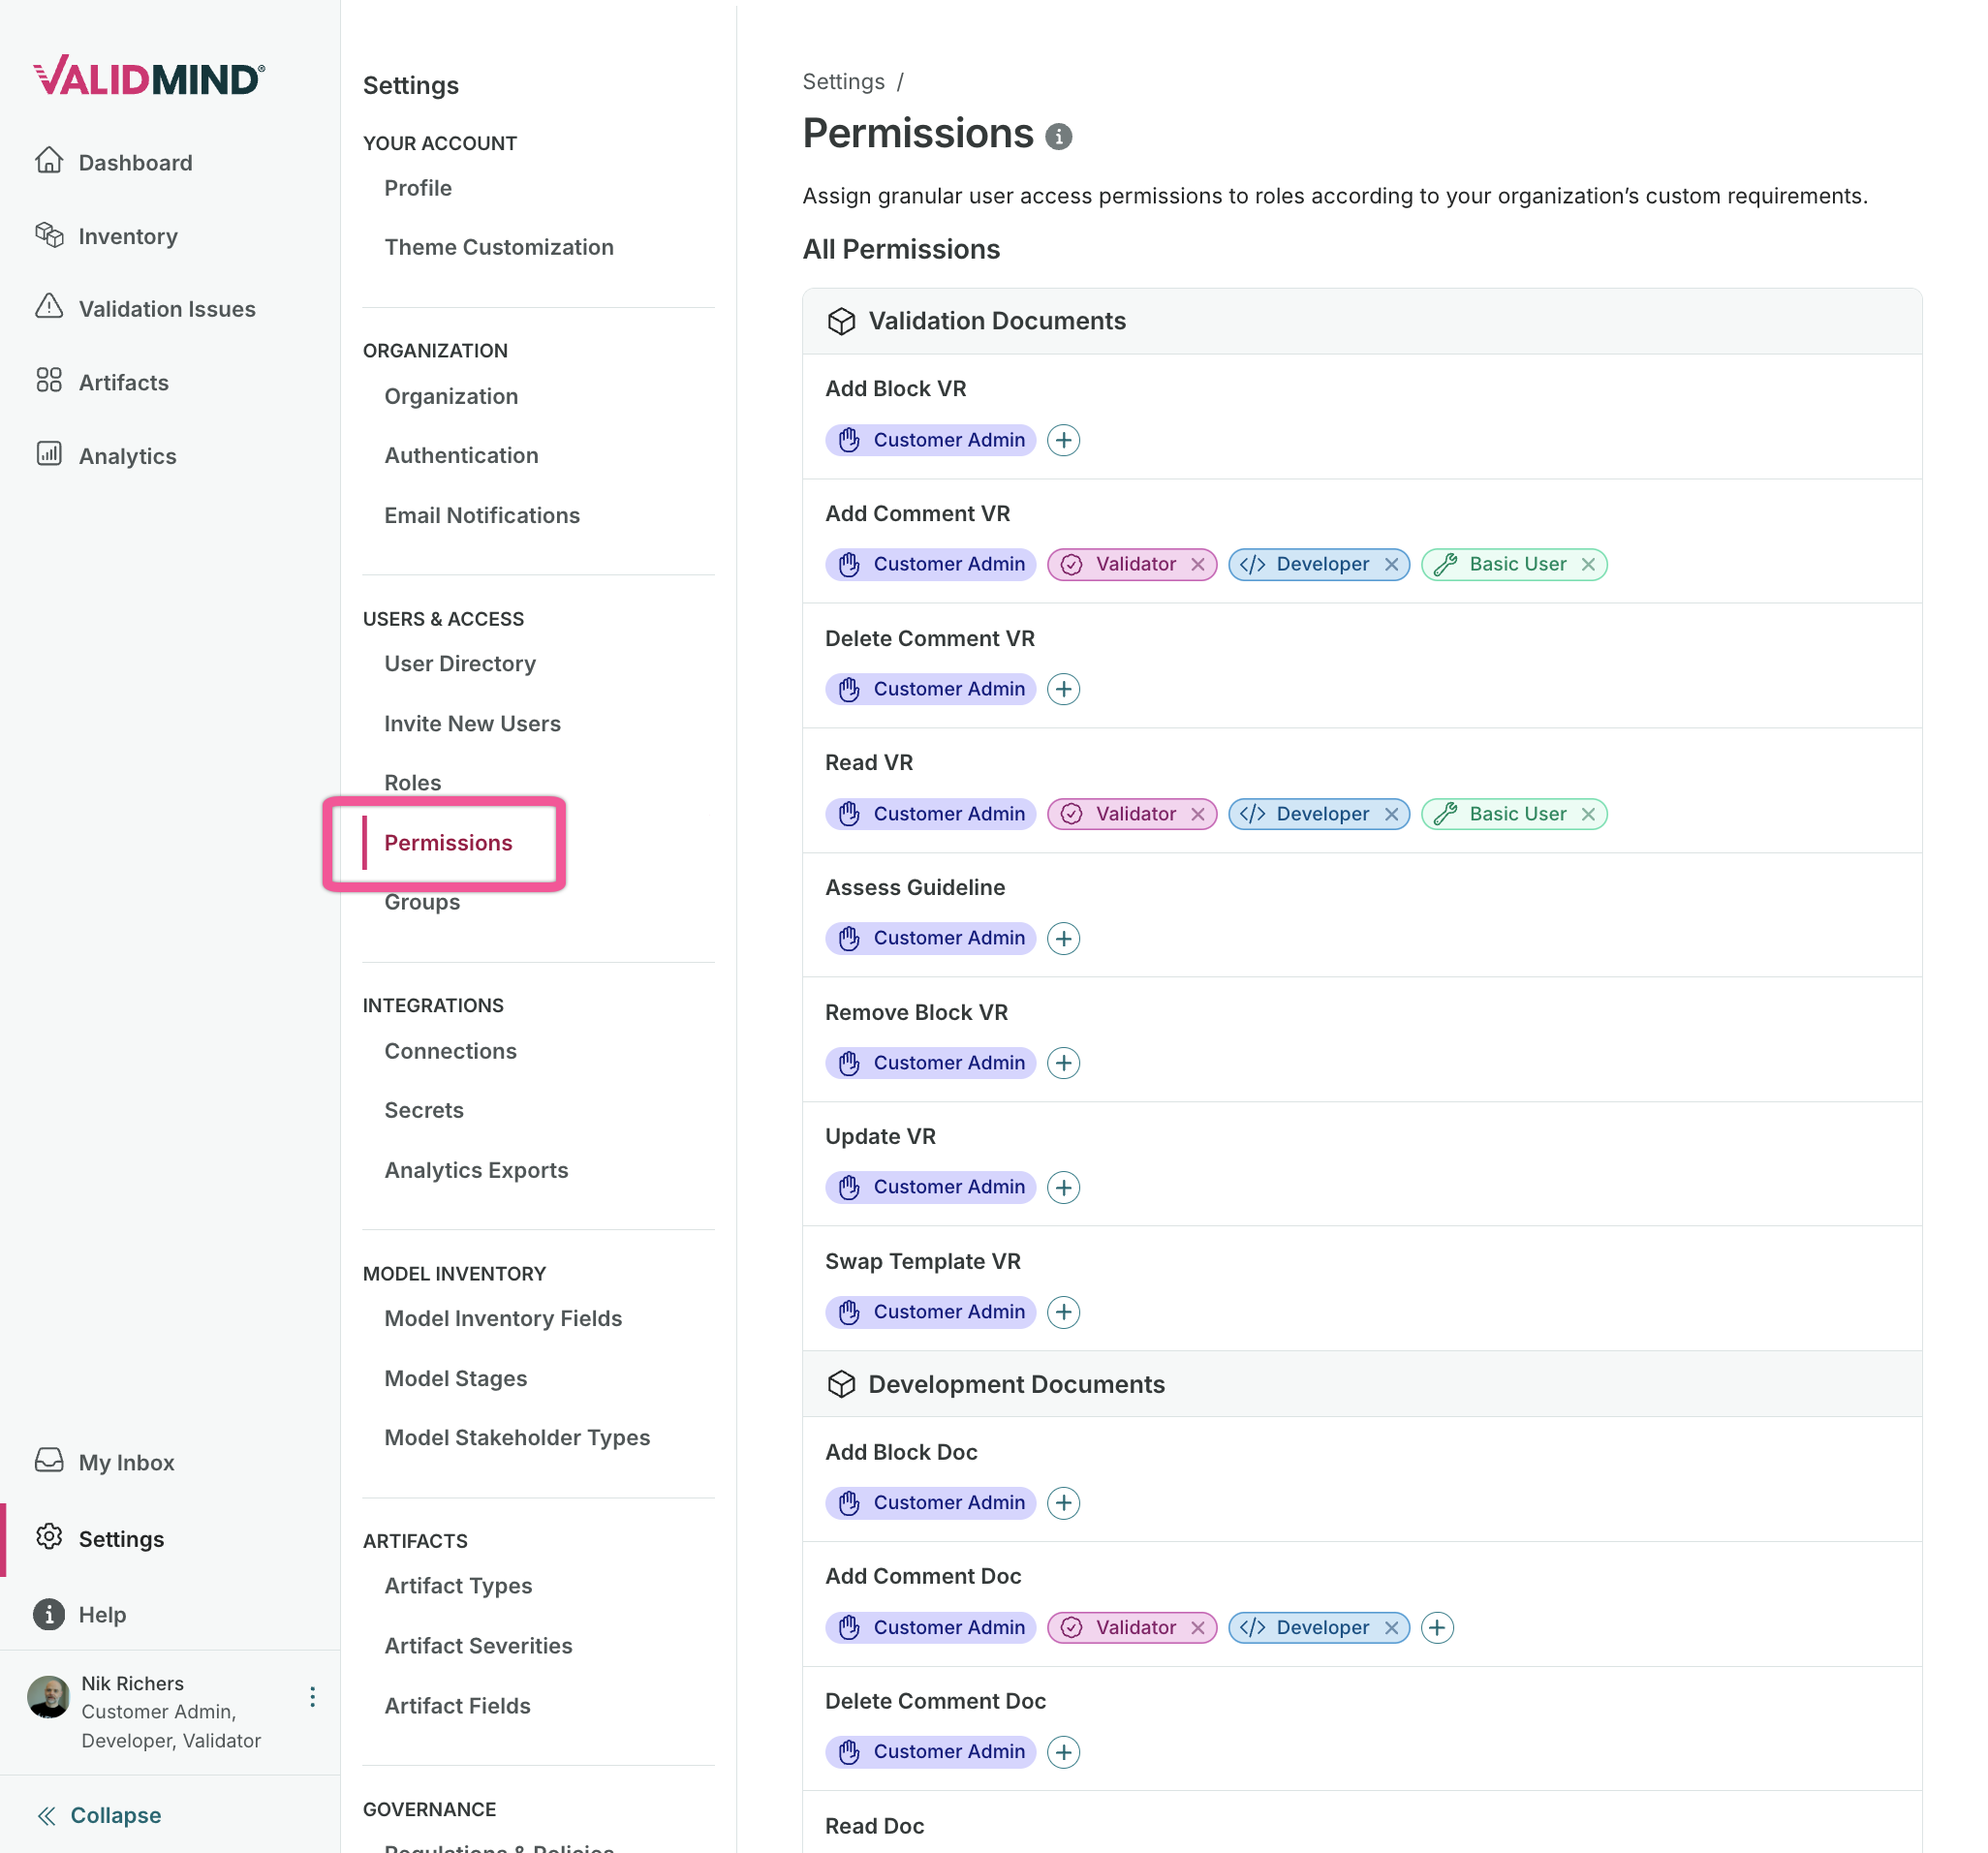Open My Inbox
The width and height of the screenshot is (1988, 1853).
click(x=126, y=1462)
